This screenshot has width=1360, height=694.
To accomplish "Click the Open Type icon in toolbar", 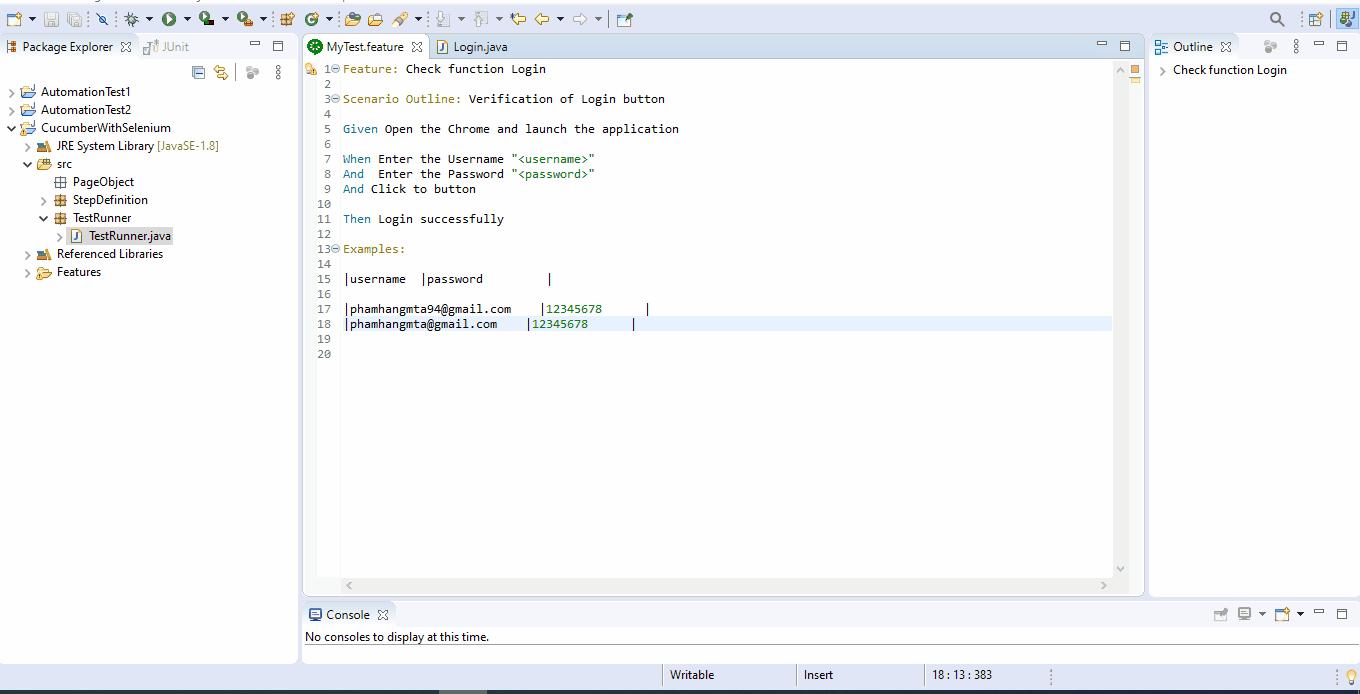I will [x=352, y=19].
